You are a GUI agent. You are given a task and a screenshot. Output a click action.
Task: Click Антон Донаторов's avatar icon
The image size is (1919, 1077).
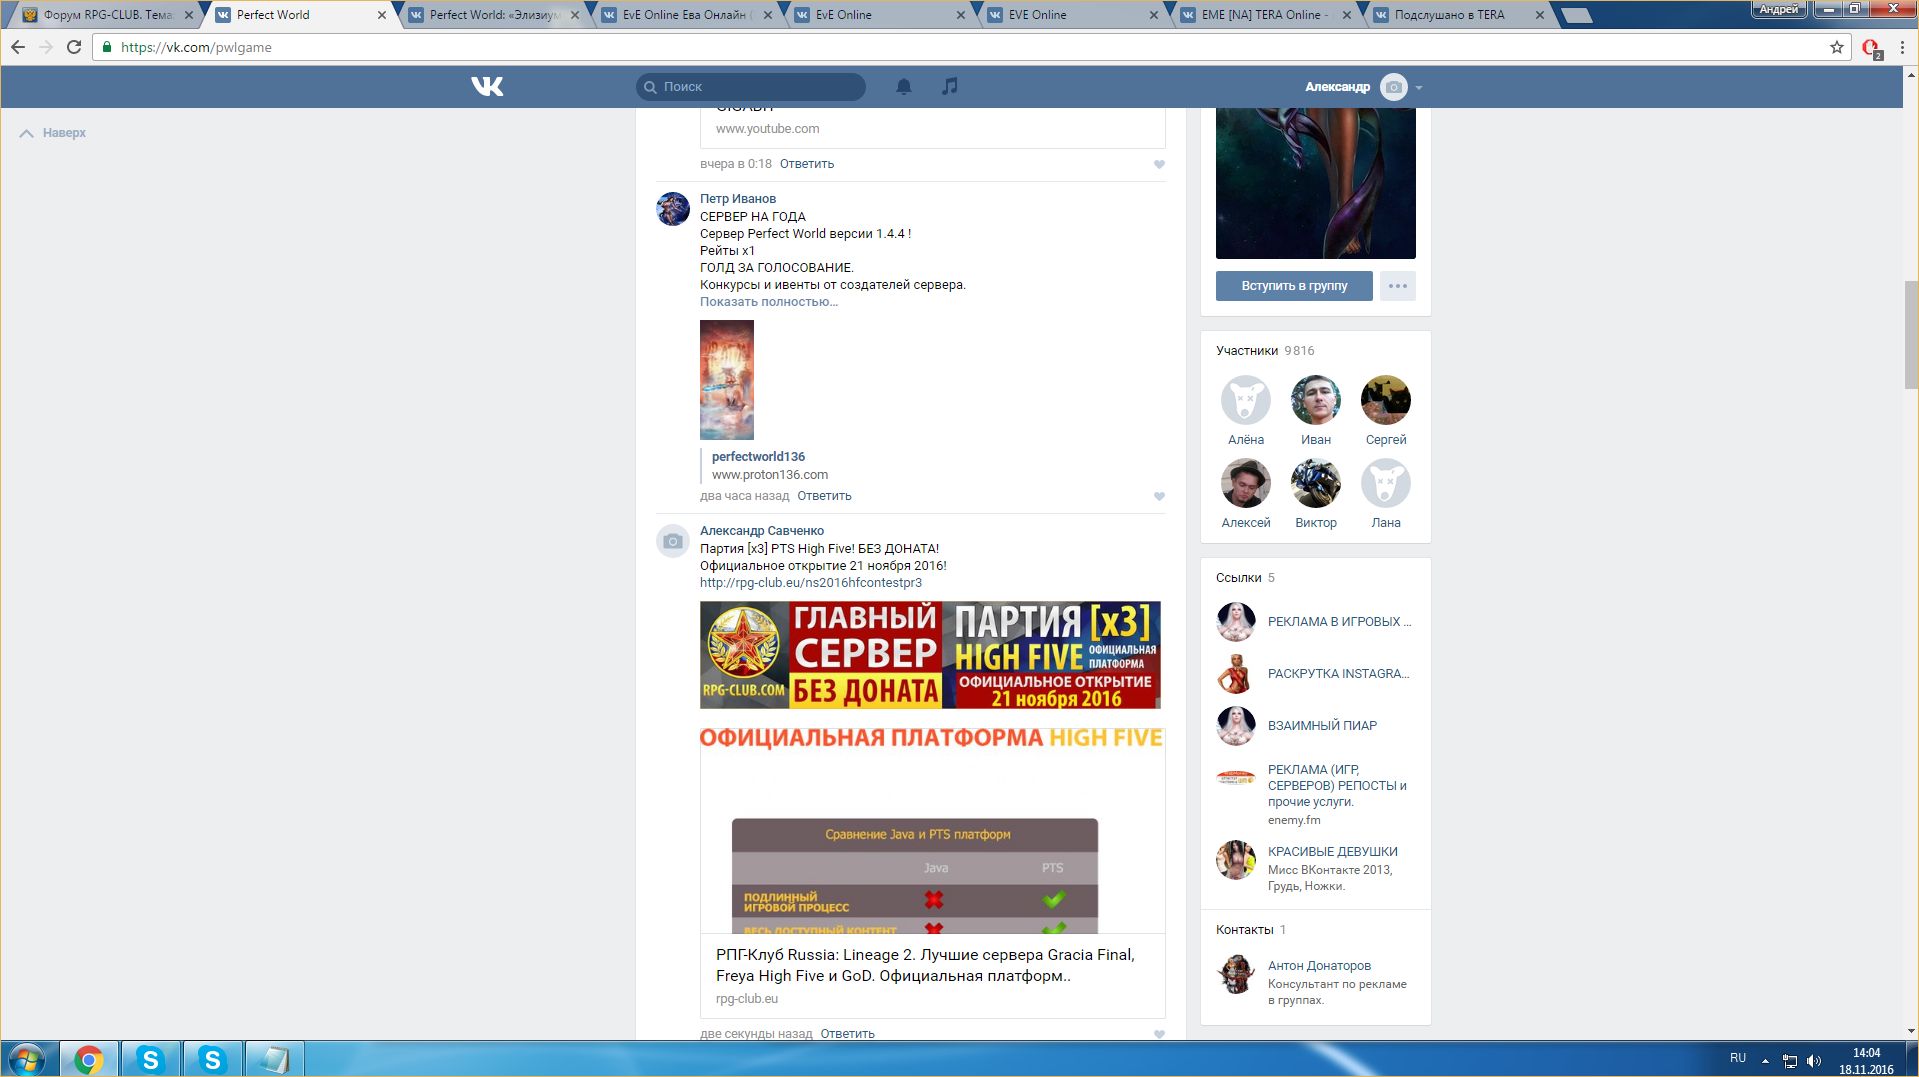coord(1236,974)
